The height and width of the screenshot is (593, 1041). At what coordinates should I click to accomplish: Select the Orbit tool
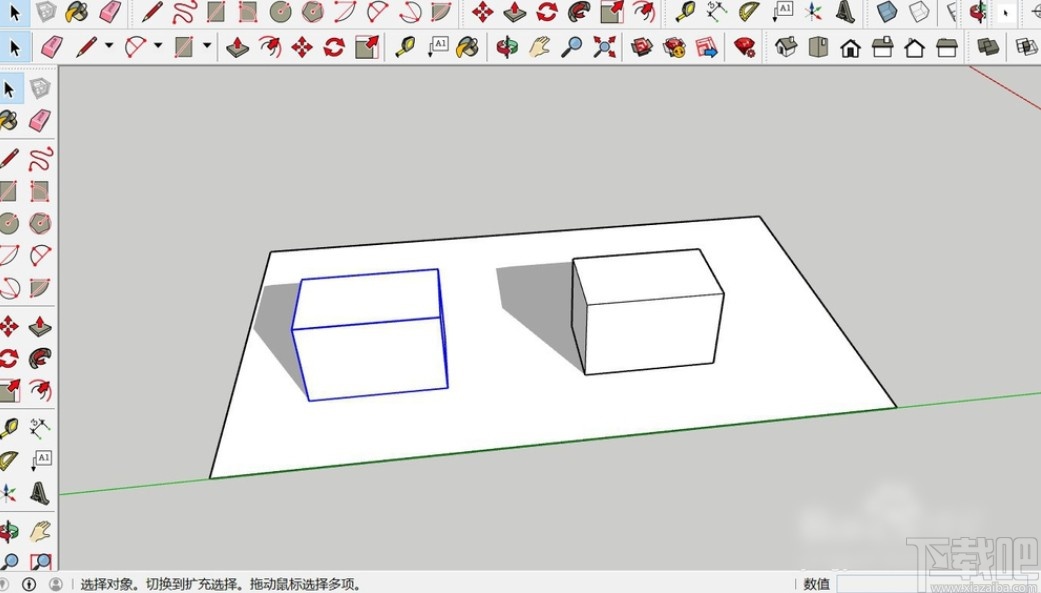tap(506, 46)
